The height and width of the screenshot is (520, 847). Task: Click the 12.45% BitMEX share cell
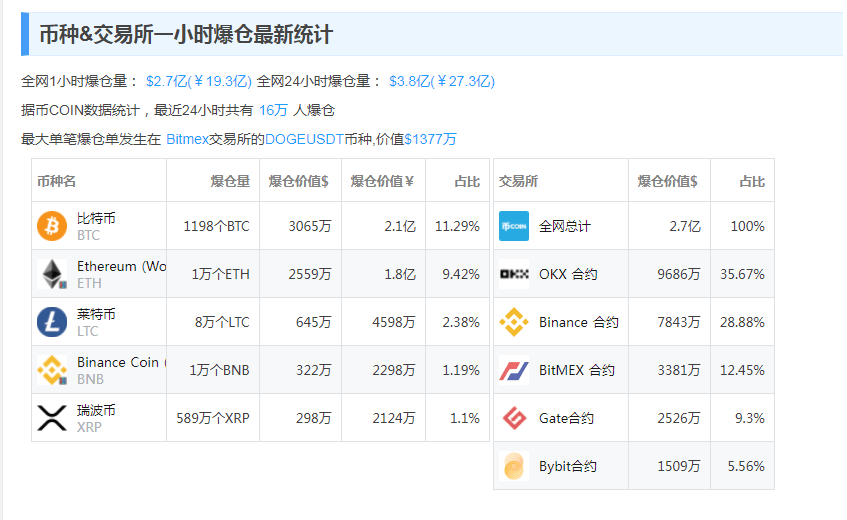[742, 370]
